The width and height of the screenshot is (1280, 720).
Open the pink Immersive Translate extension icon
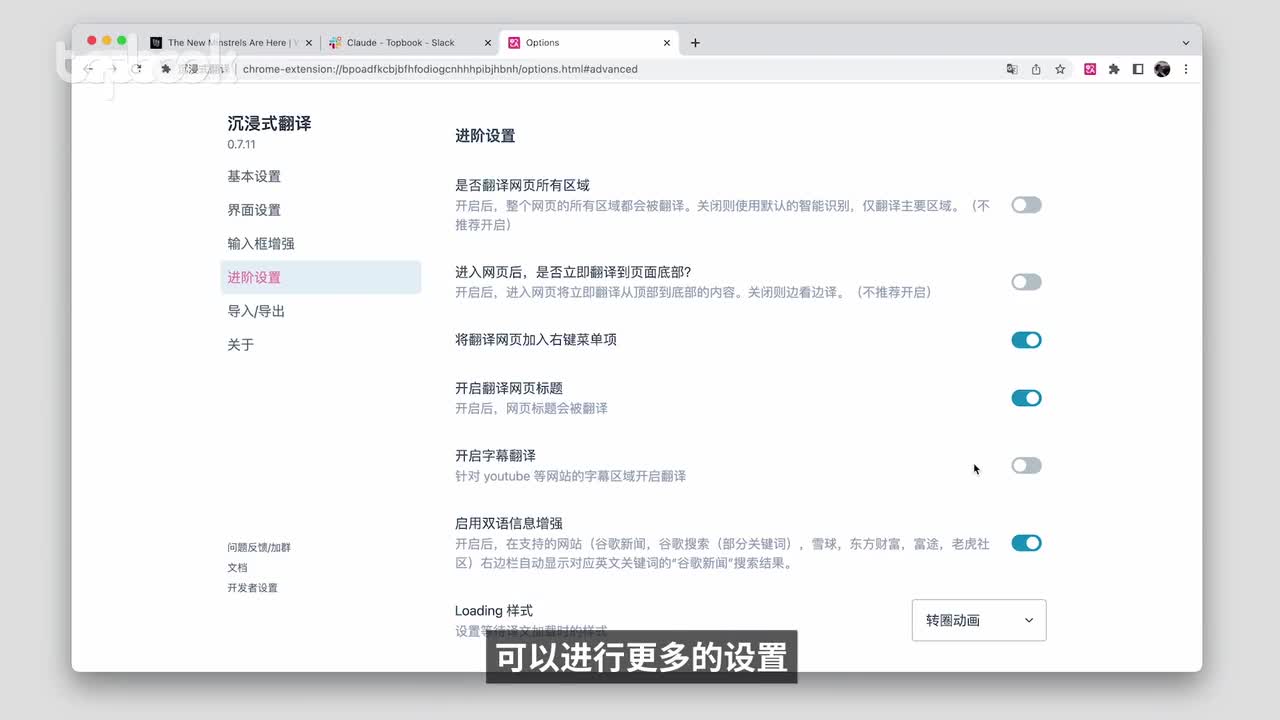[x=1090, y=69]
